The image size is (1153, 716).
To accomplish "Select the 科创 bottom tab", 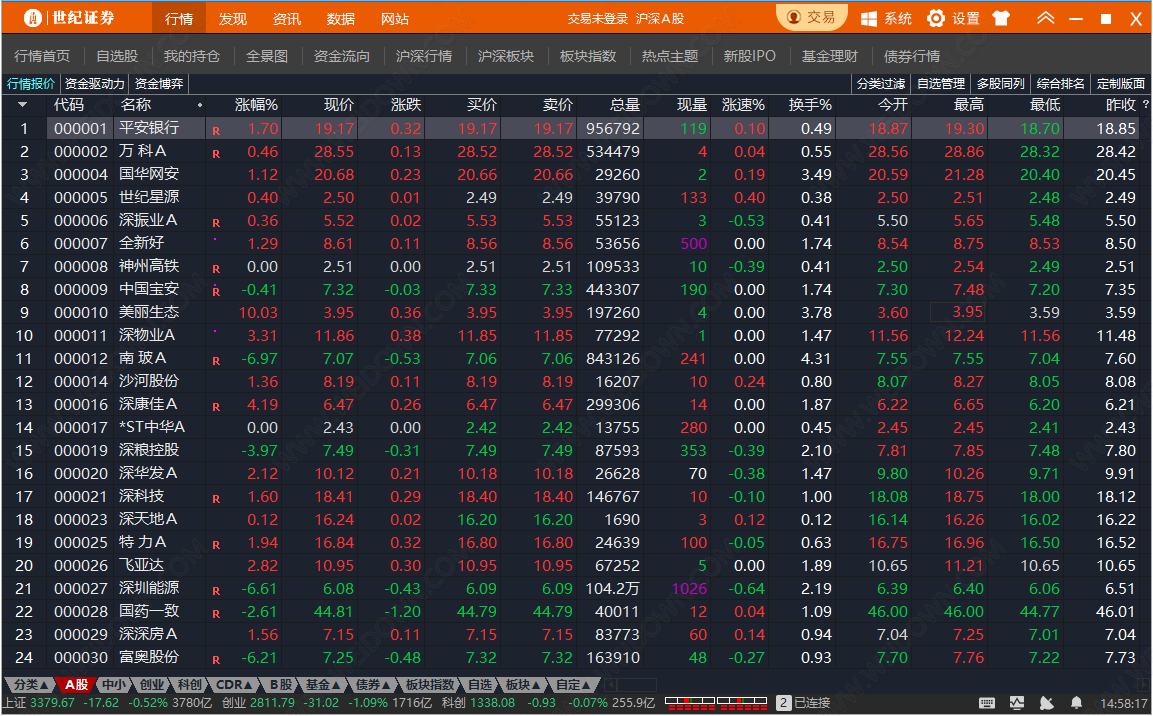I will pyautogui.click(x=190, y=684).
